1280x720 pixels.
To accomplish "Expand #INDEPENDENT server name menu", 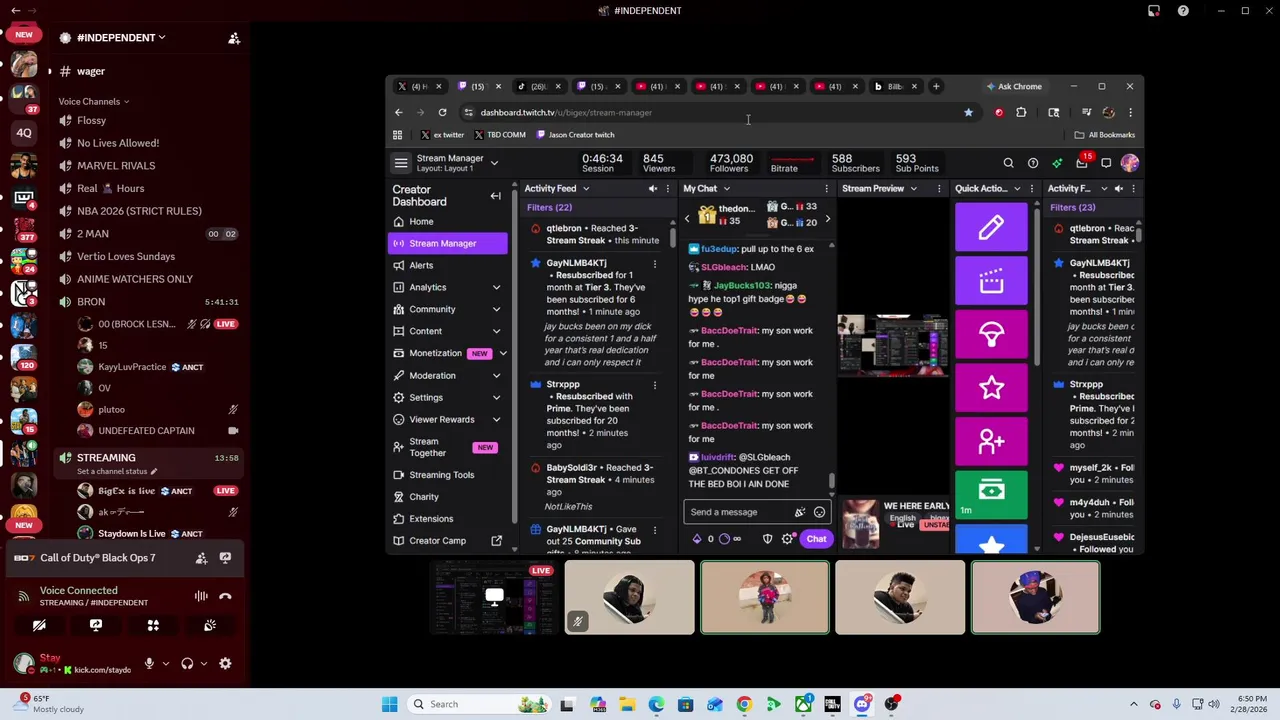I will point(121,38).
